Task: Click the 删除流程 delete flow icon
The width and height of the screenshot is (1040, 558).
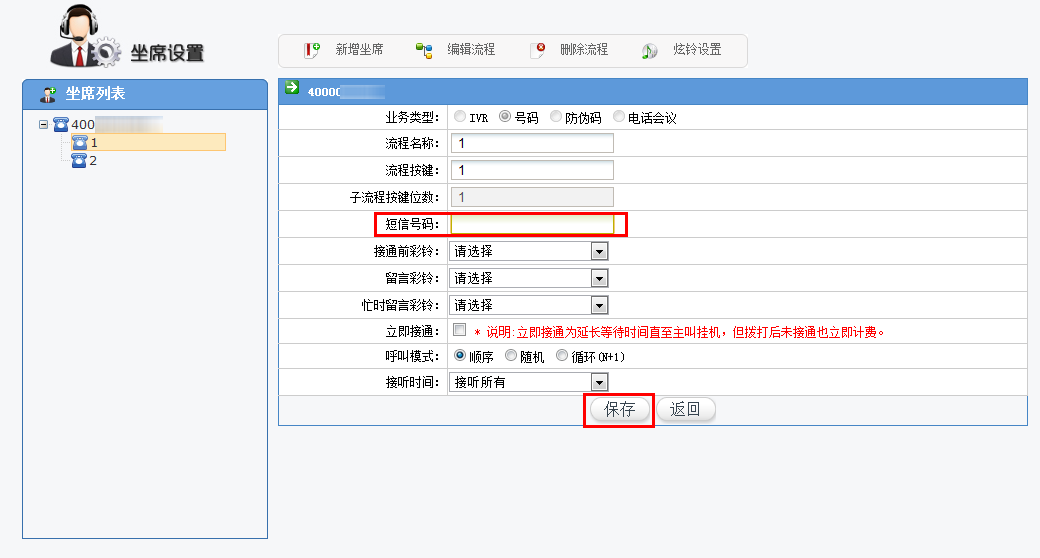Action: tap(539, 50)
